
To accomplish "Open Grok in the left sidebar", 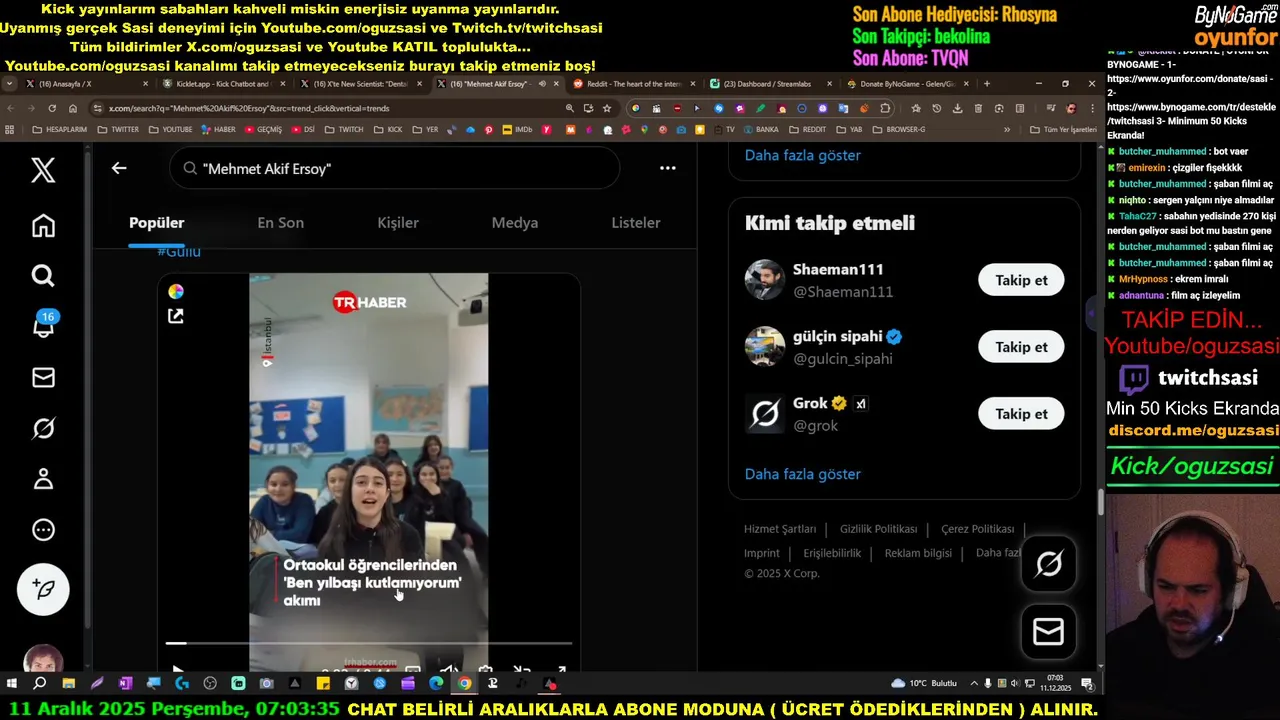I will (43, 428).
